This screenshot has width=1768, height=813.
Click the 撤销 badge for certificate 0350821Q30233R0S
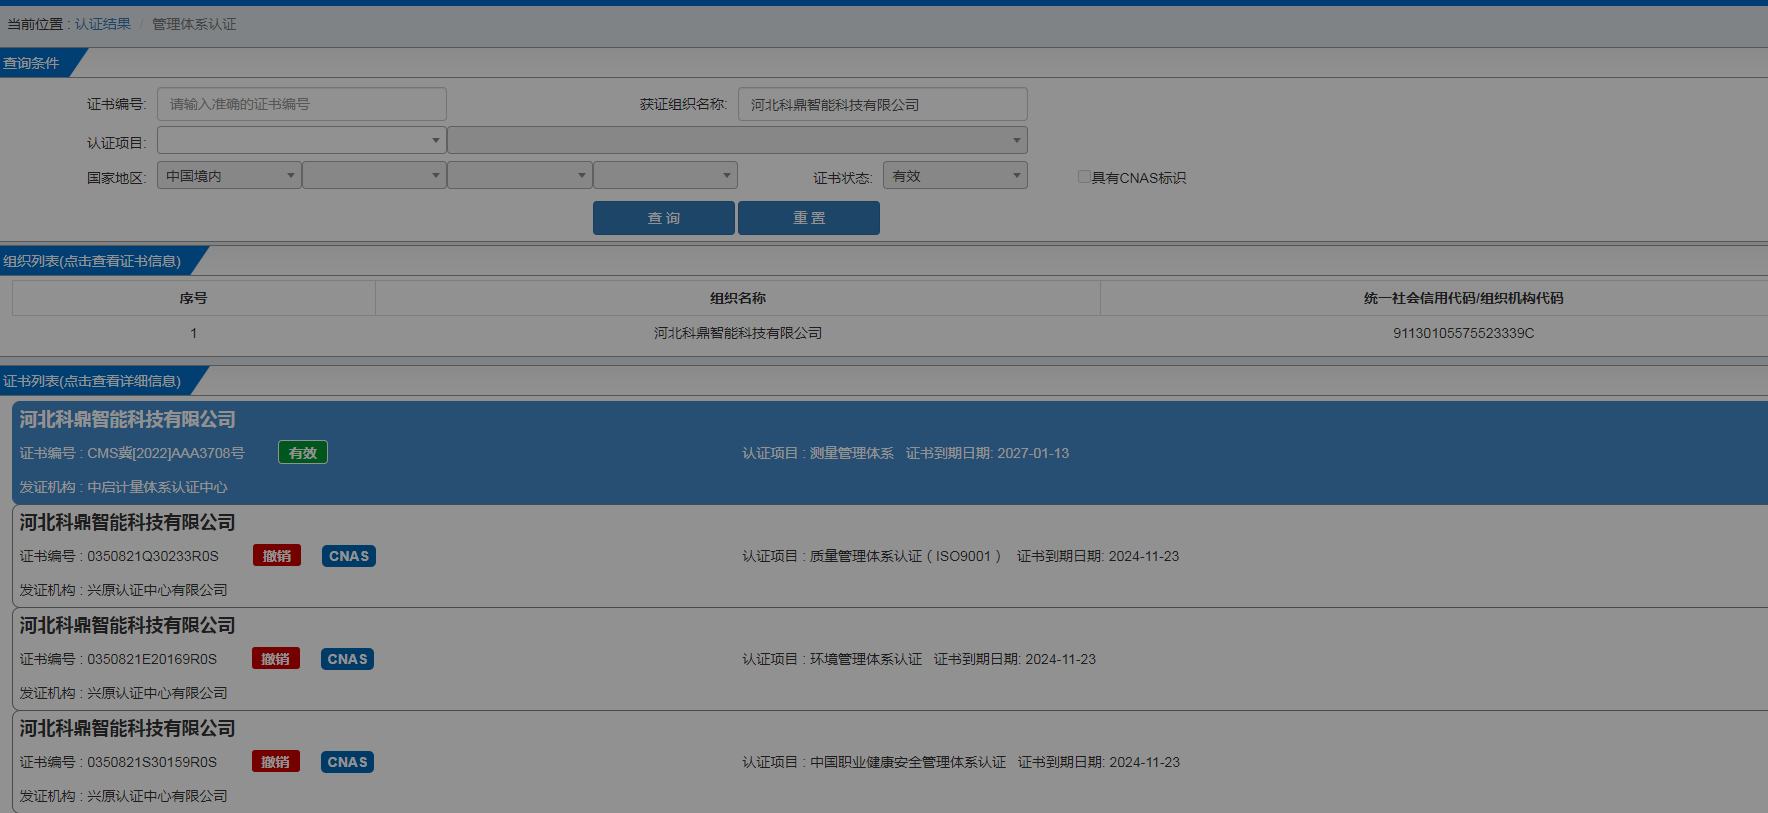[277, 556]
